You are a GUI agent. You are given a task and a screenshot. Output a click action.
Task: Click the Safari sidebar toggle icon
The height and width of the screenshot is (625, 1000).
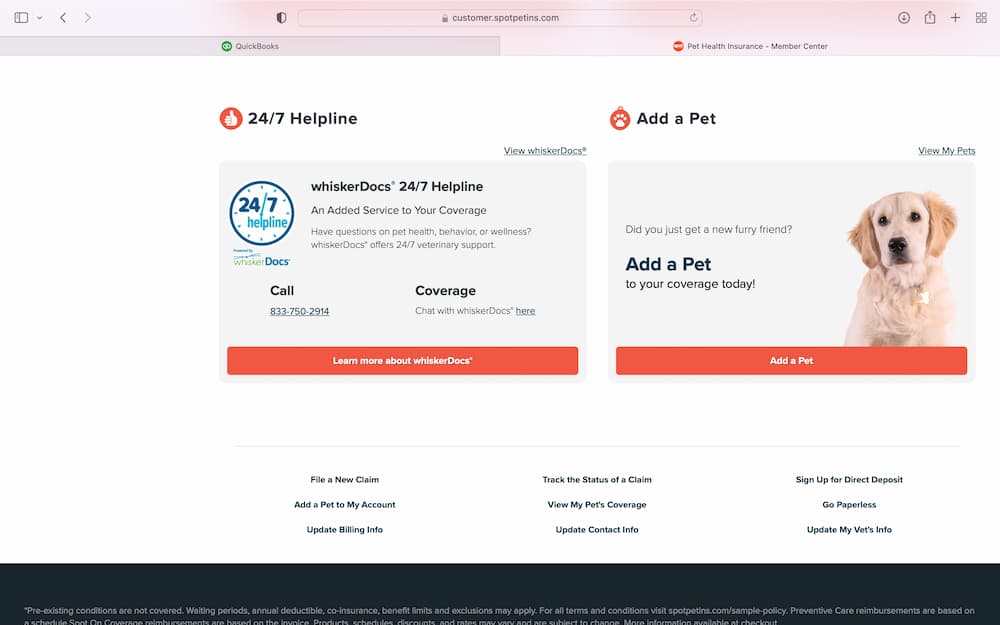(21, 18)
